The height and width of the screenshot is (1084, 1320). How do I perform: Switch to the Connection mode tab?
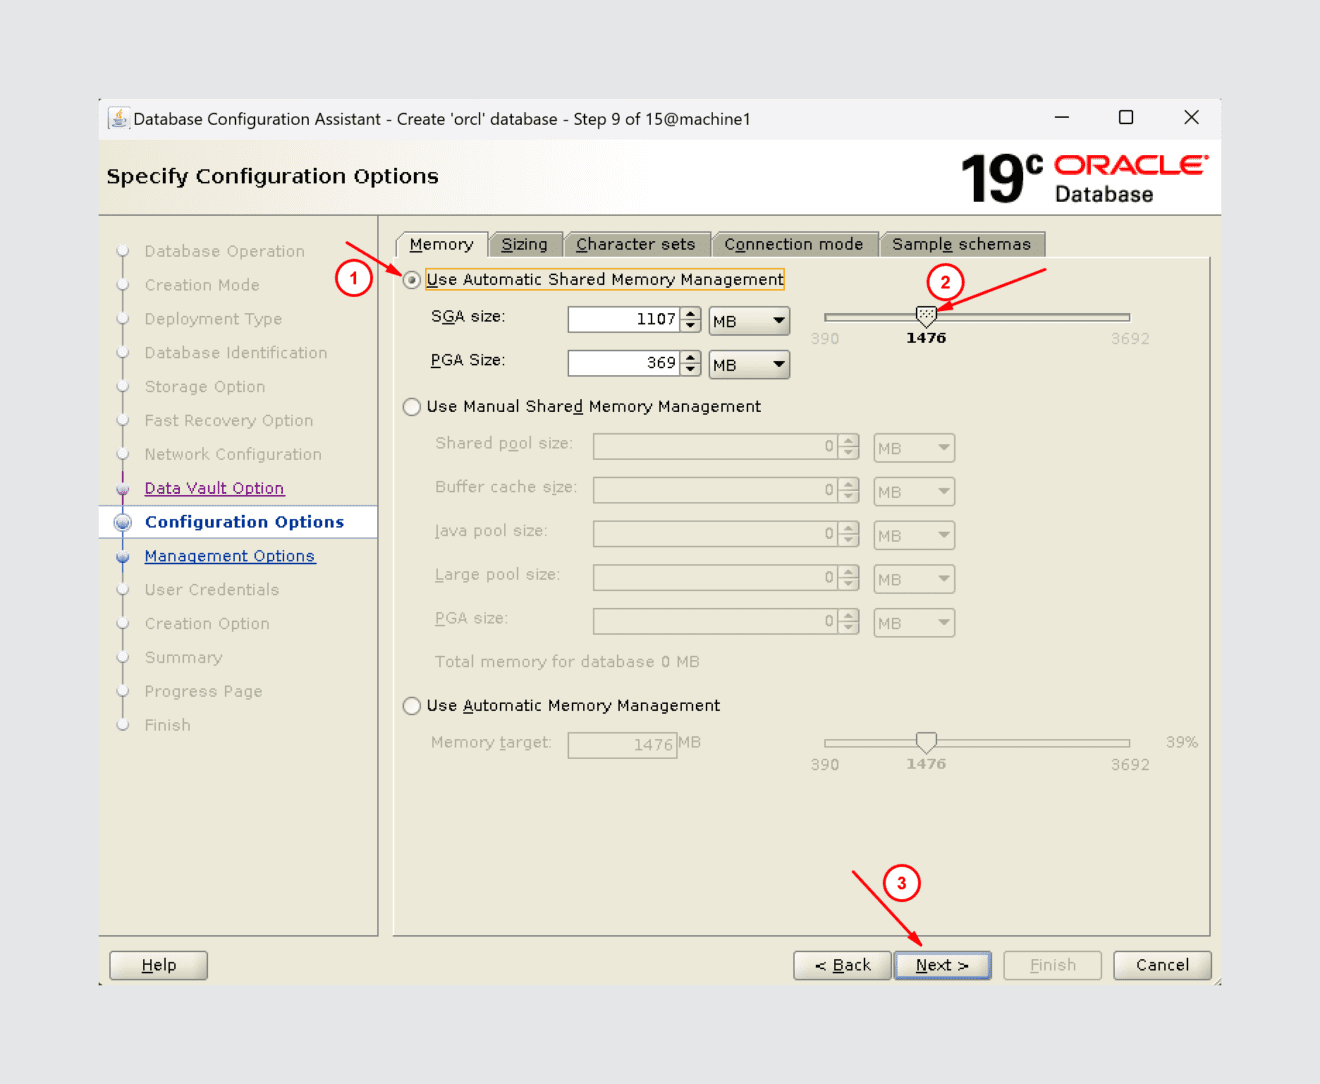click(794, 243)
